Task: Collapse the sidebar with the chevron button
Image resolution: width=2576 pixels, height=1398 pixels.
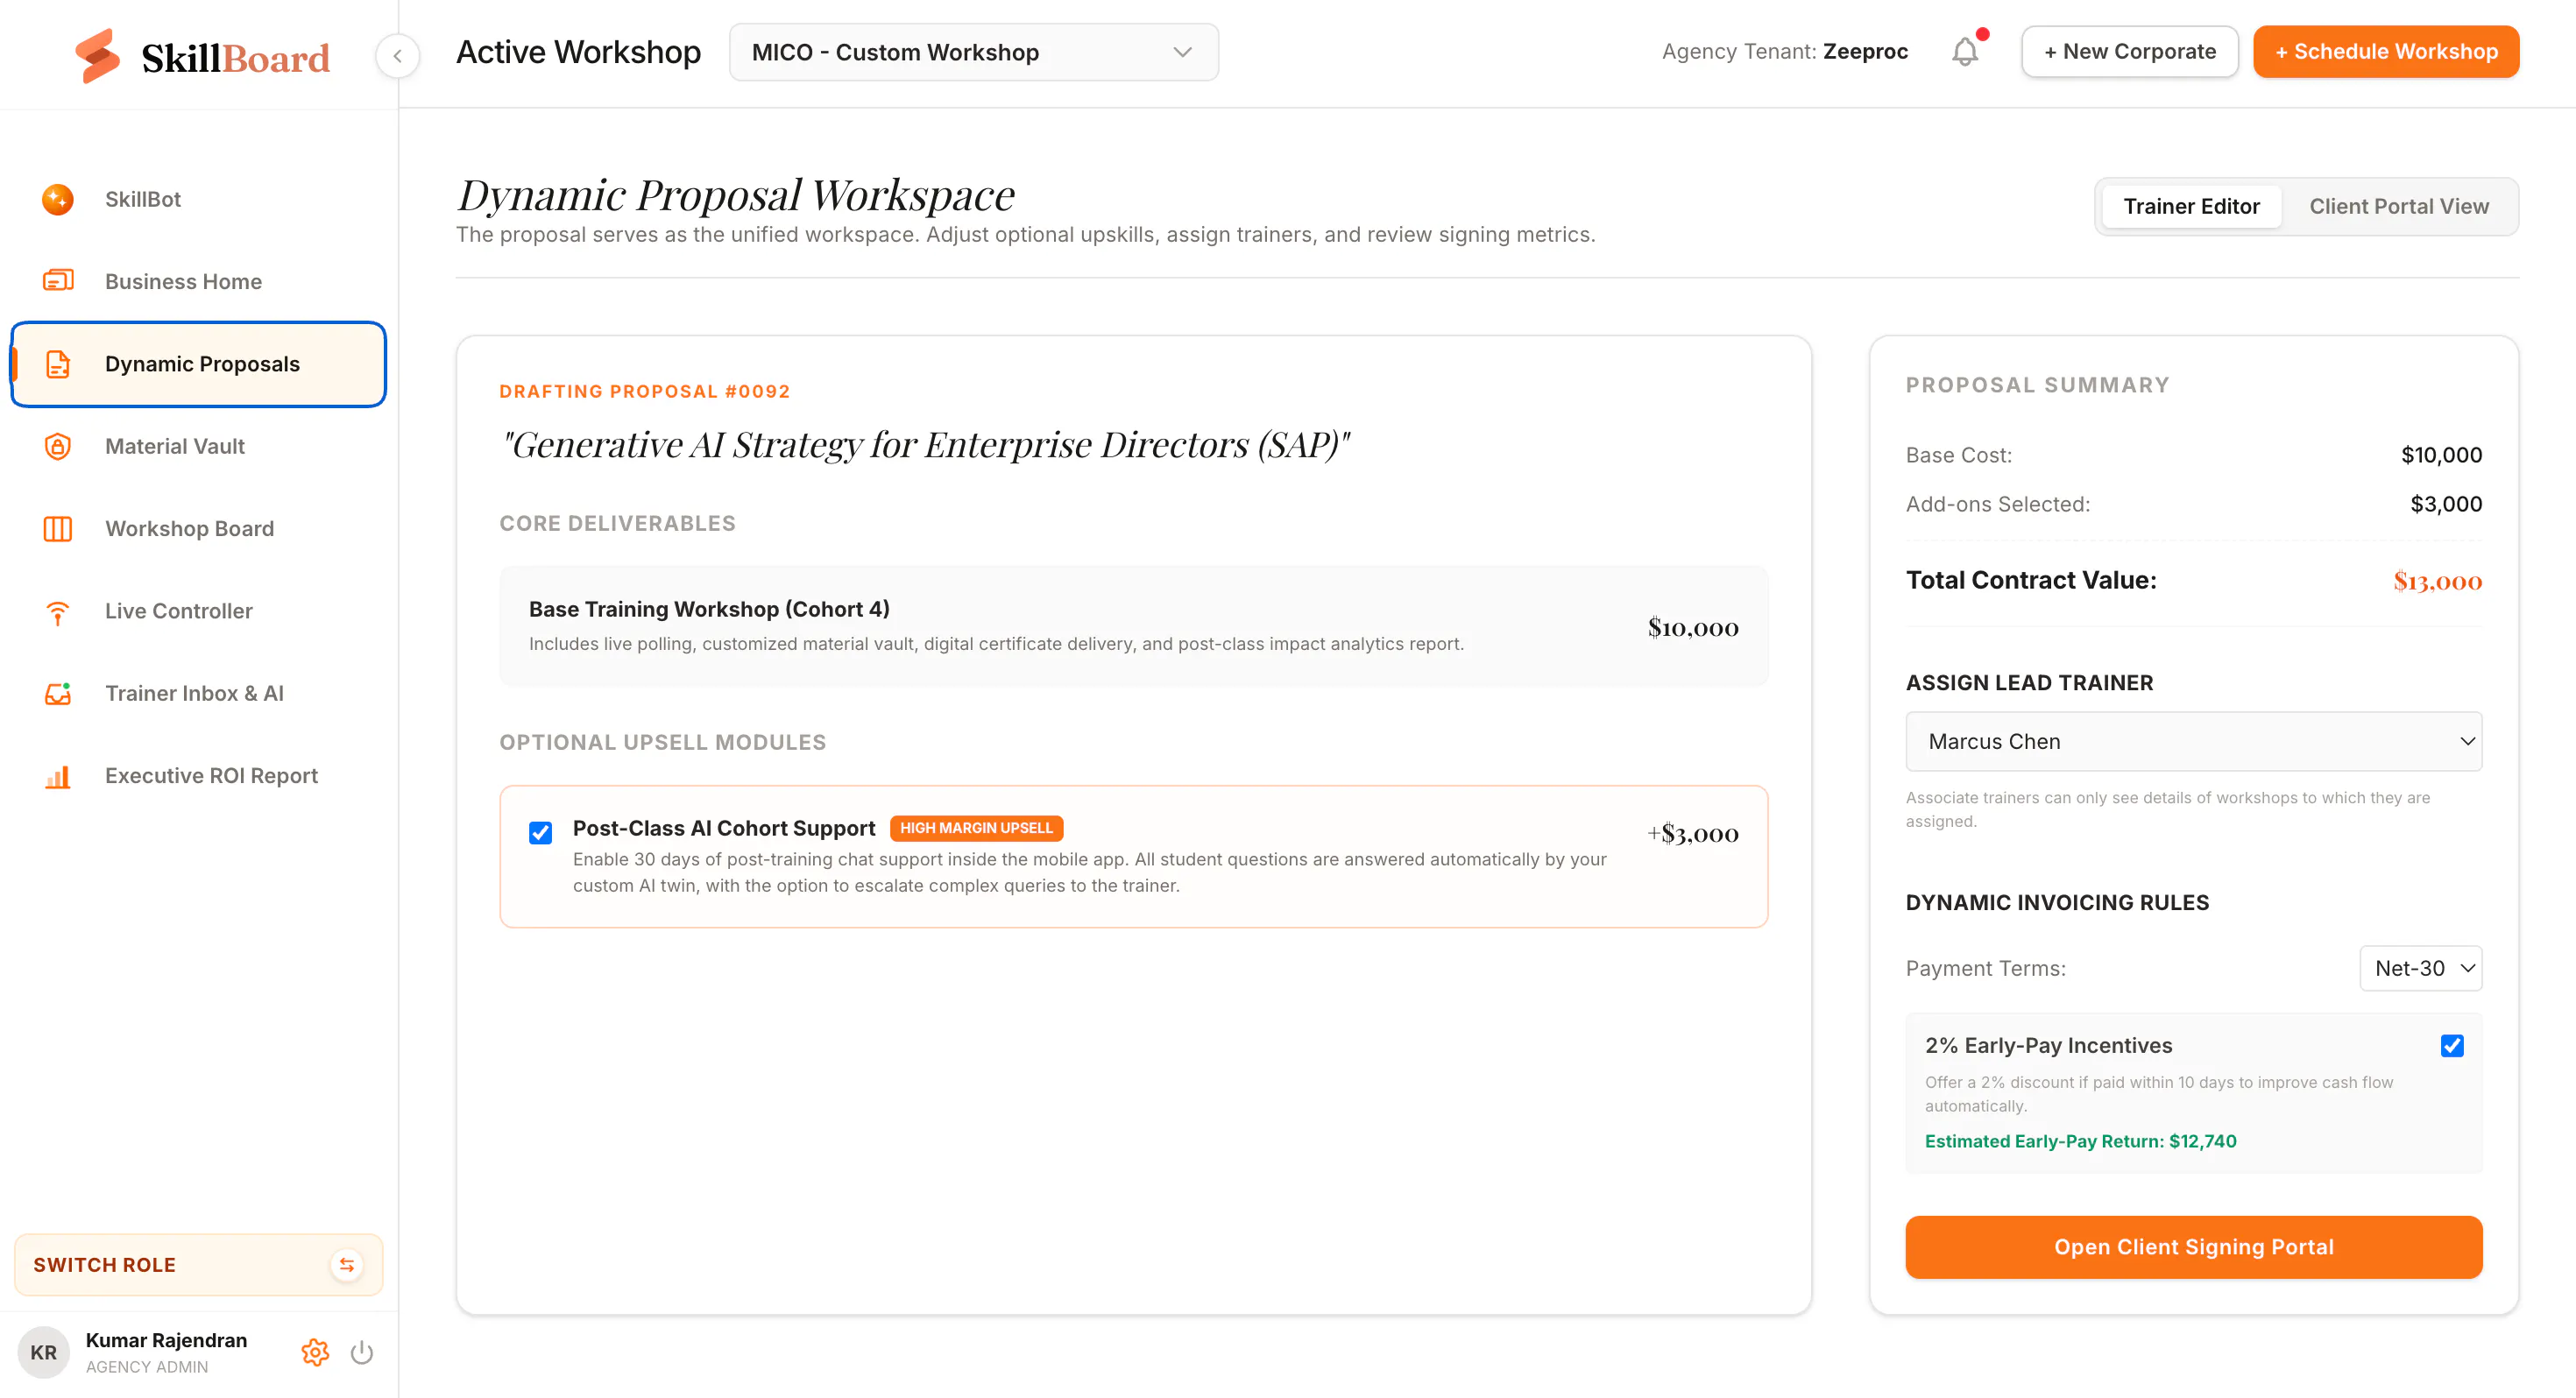Action: (398, 55)
